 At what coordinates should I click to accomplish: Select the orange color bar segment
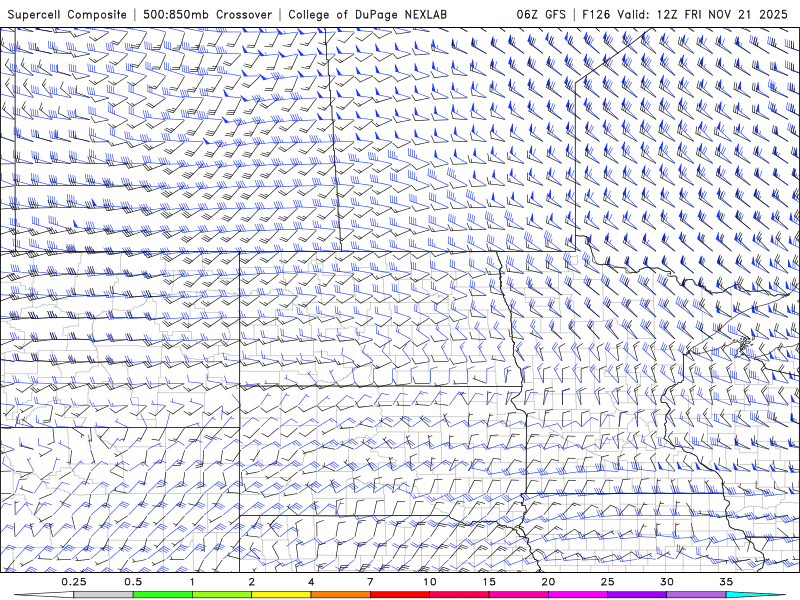(x=340, y=595)
